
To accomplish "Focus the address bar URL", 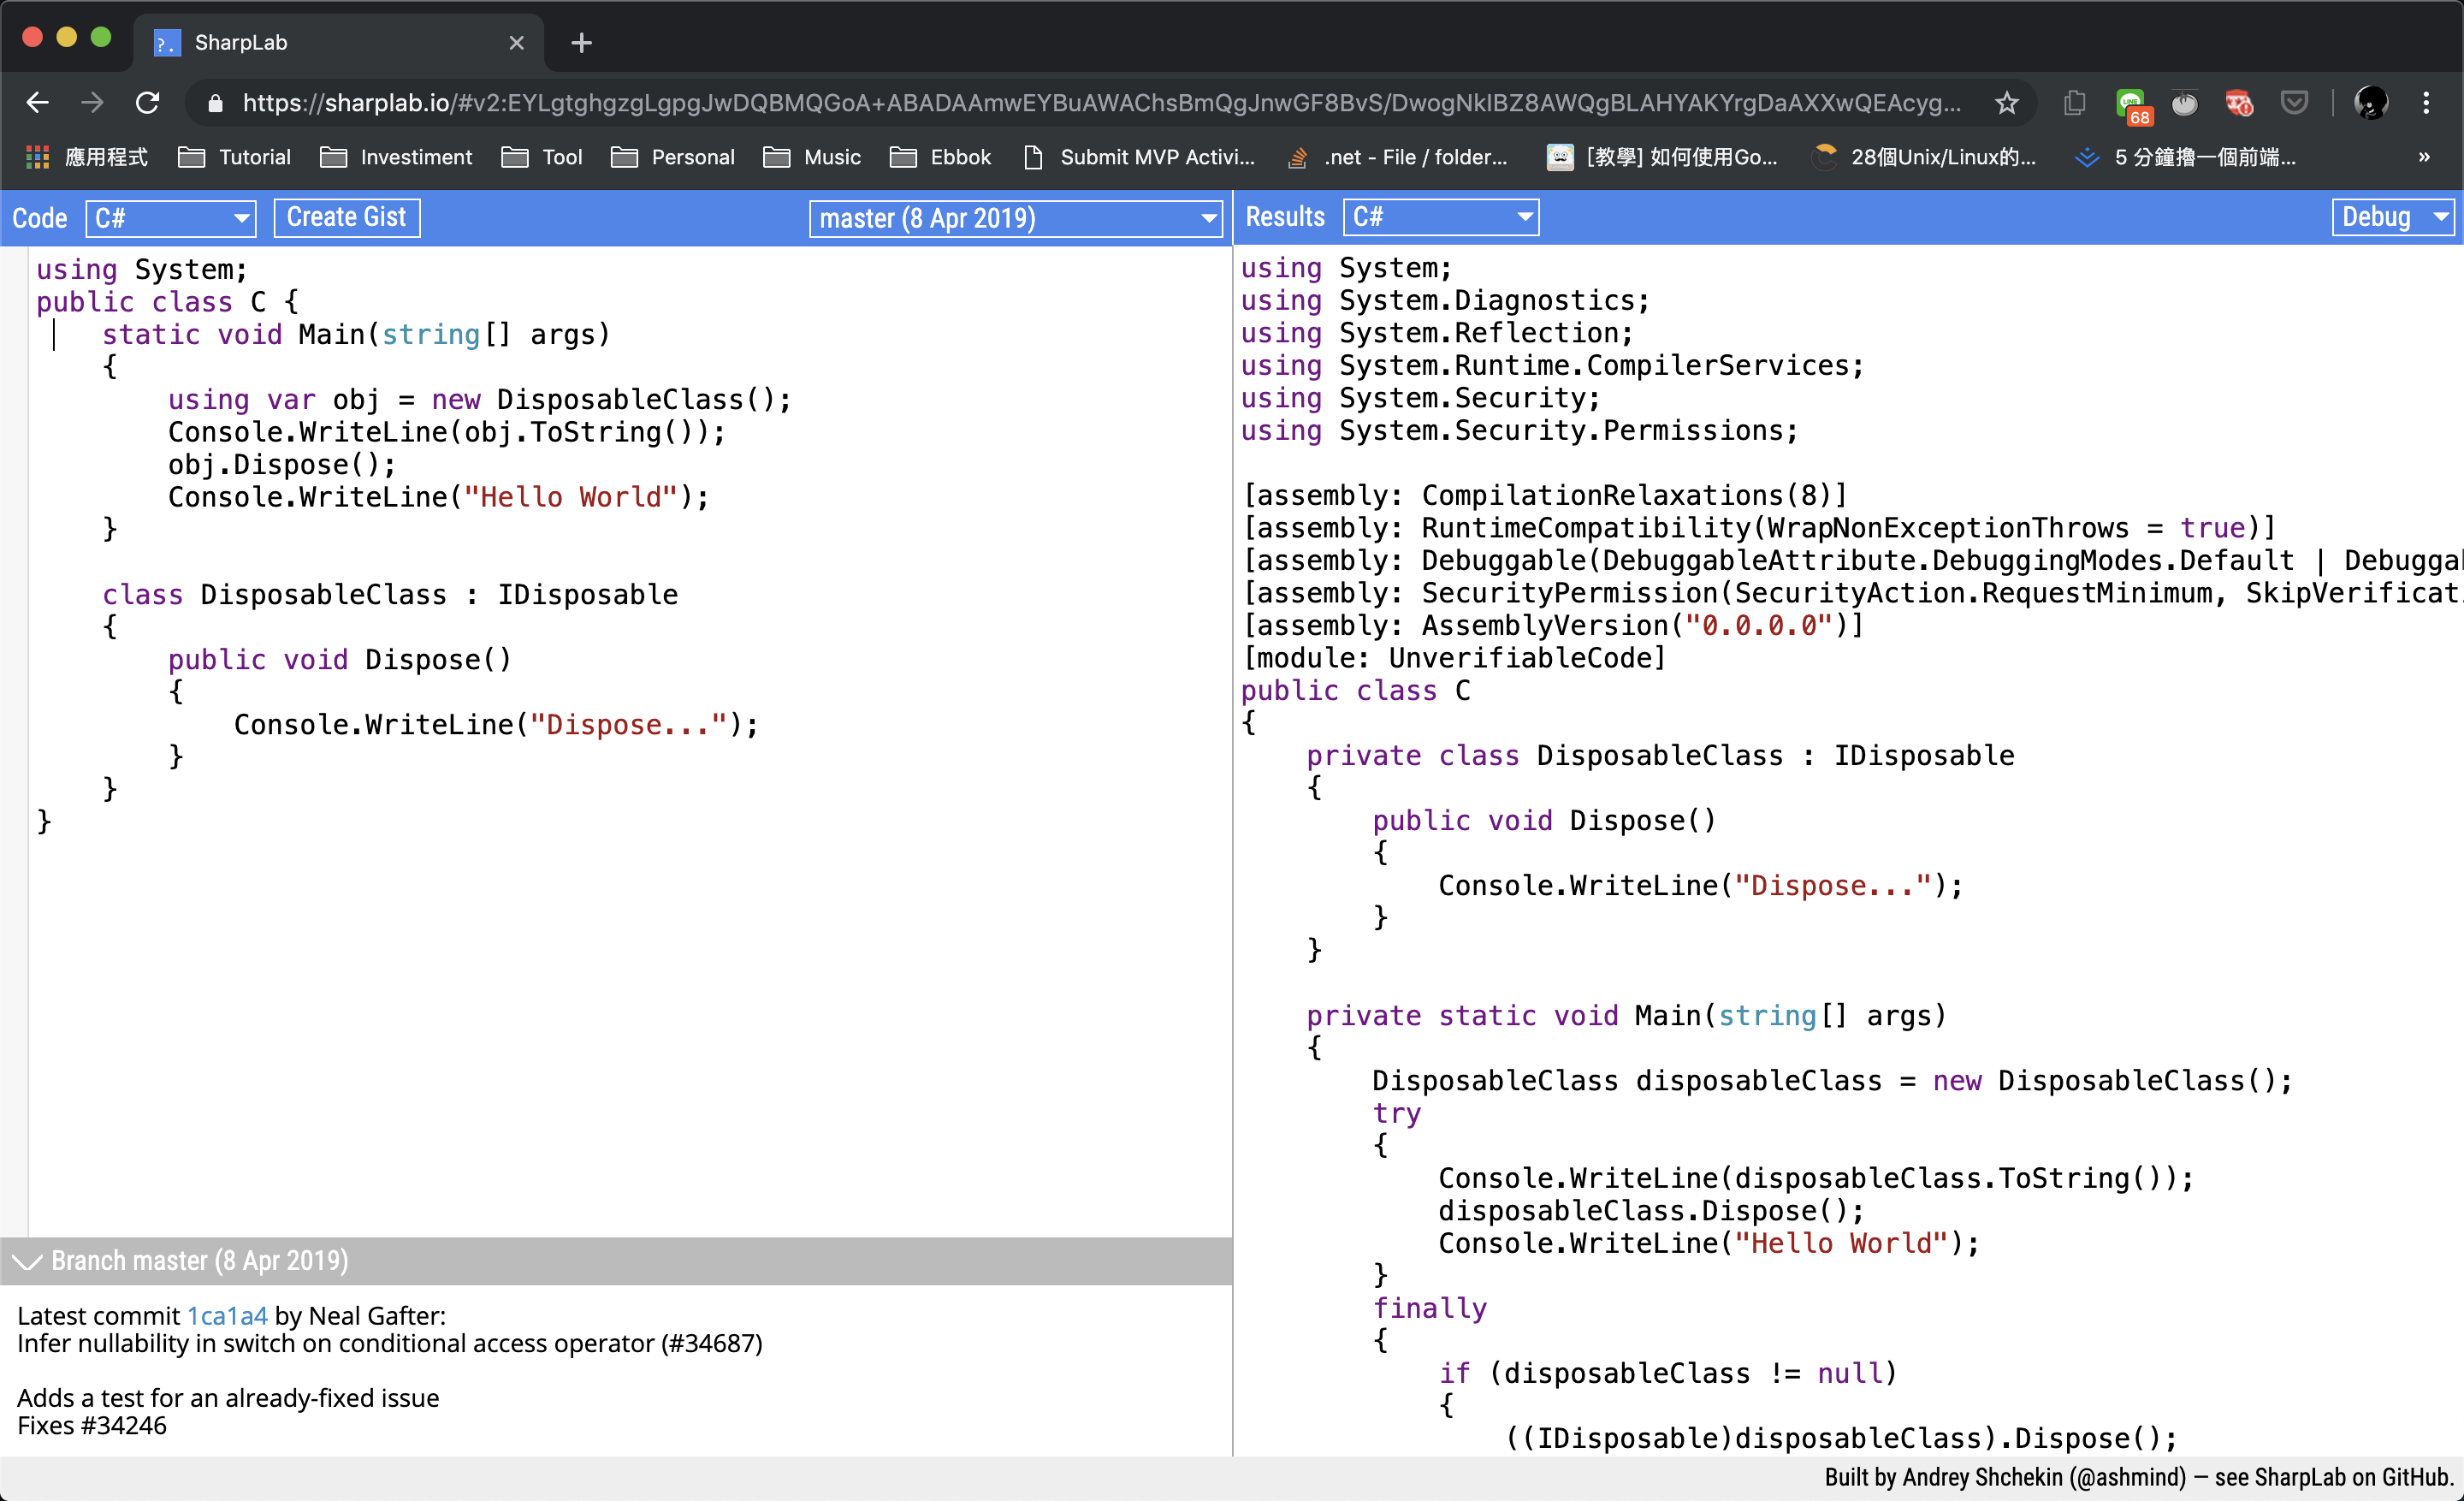I will pos(1100,103).
